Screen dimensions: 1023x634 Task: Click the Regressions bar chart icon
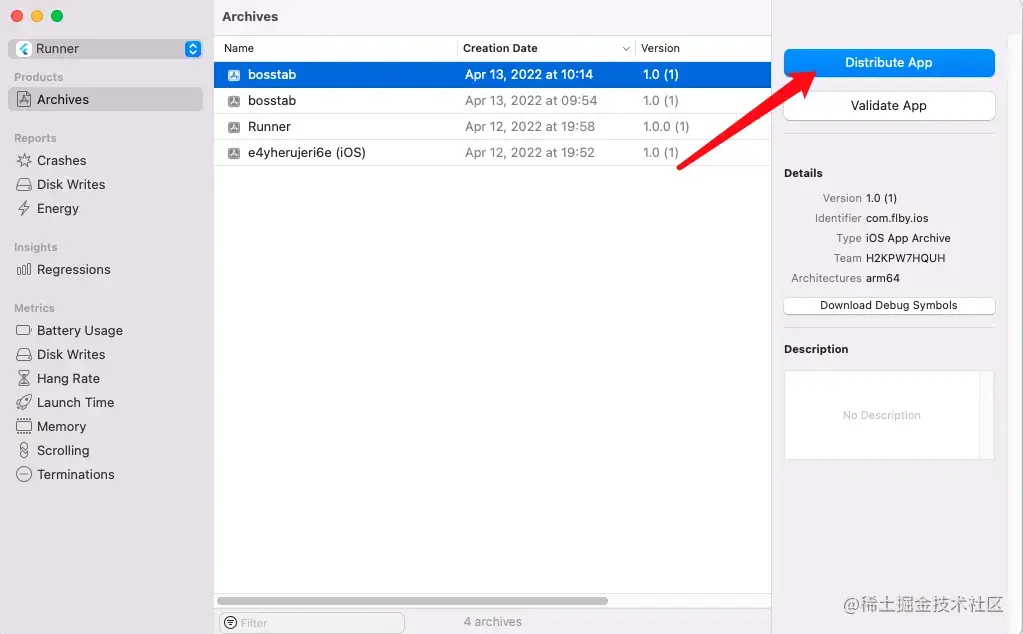[23, 269]
